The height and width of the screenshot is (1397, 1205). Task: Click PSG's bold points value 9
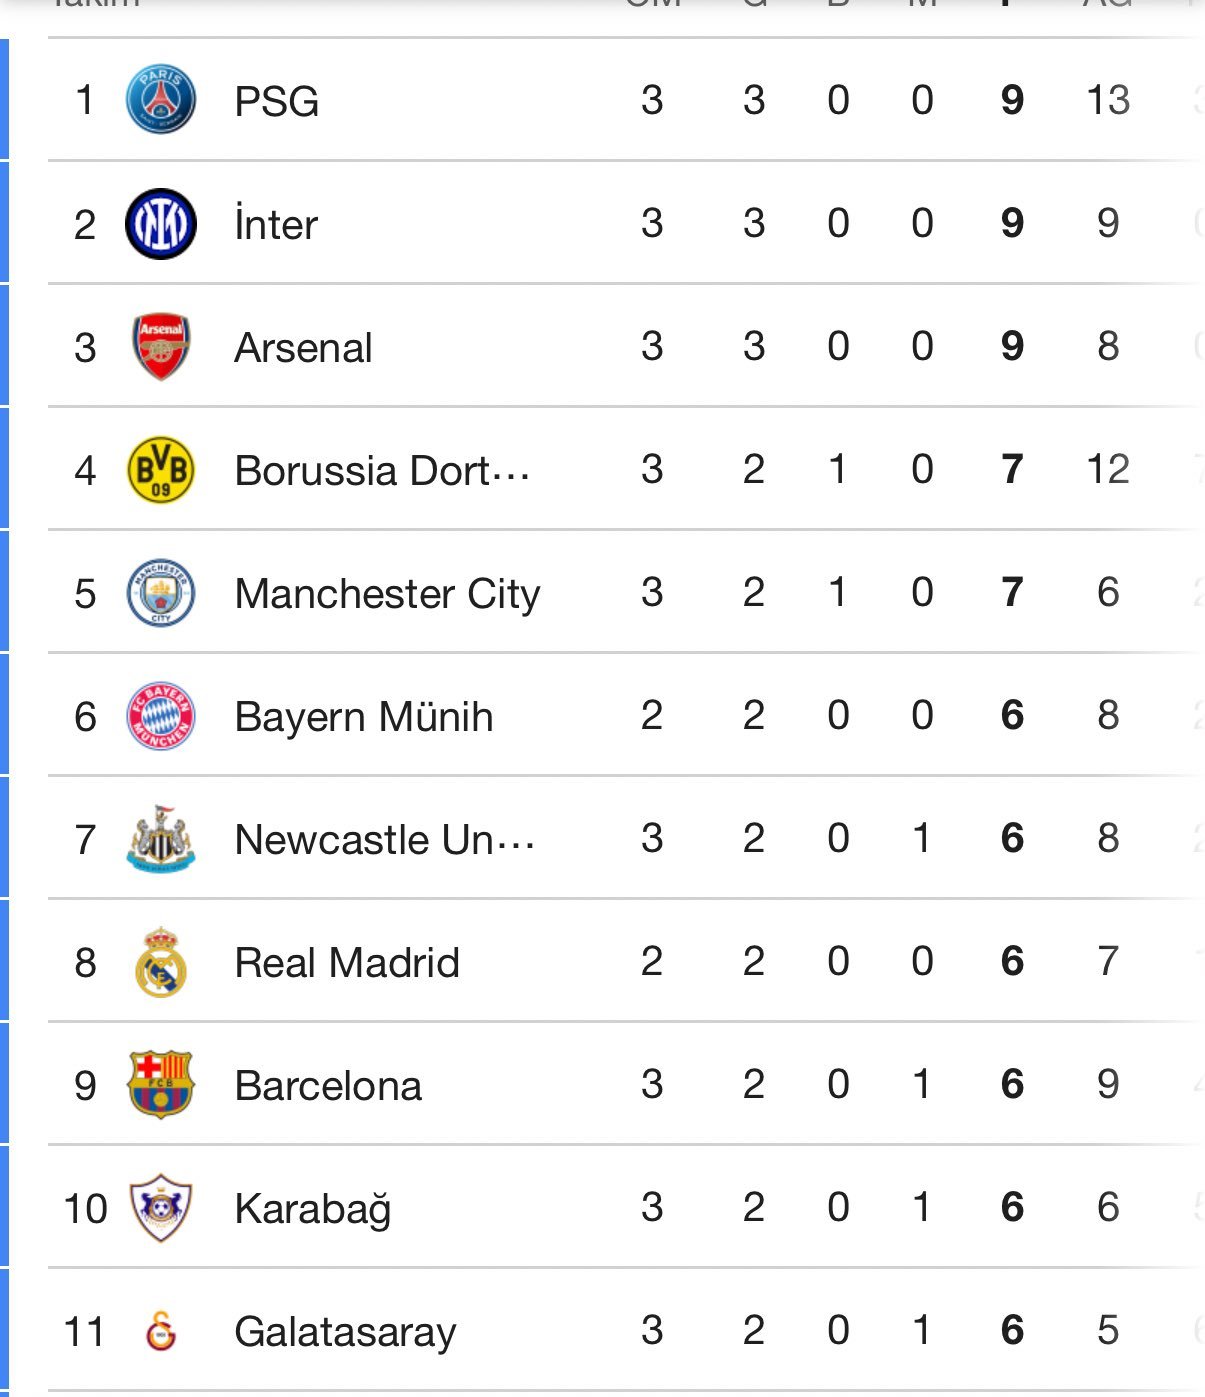click(x=1012, y=100)
